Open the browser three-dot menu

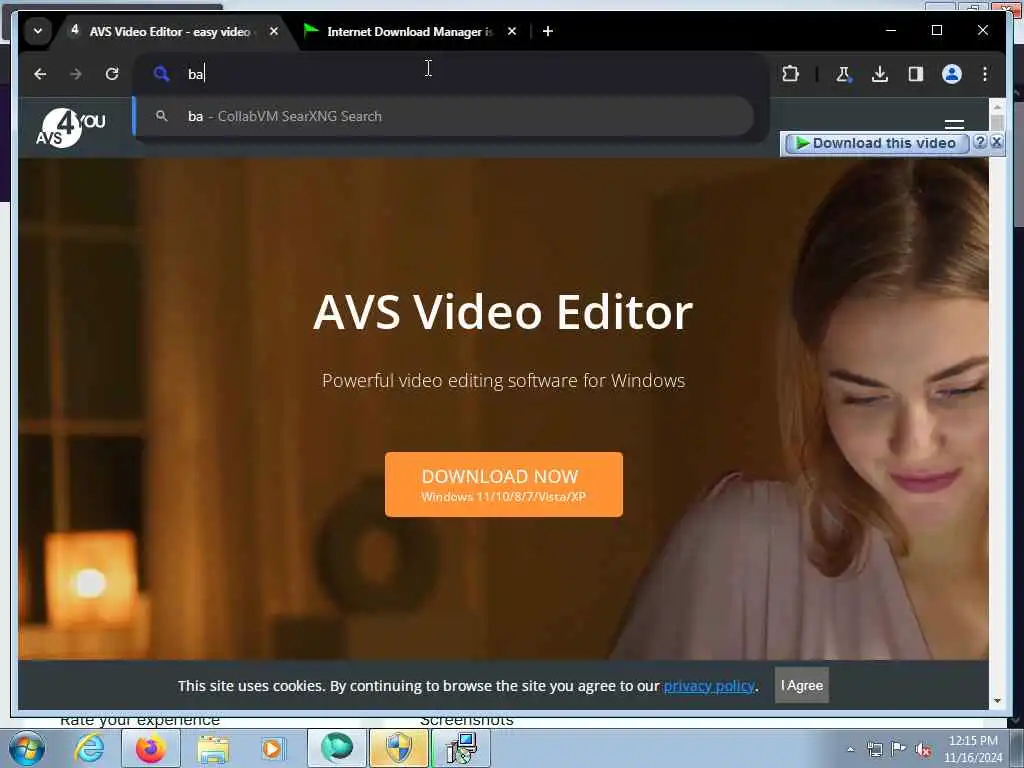coord(985,74)
